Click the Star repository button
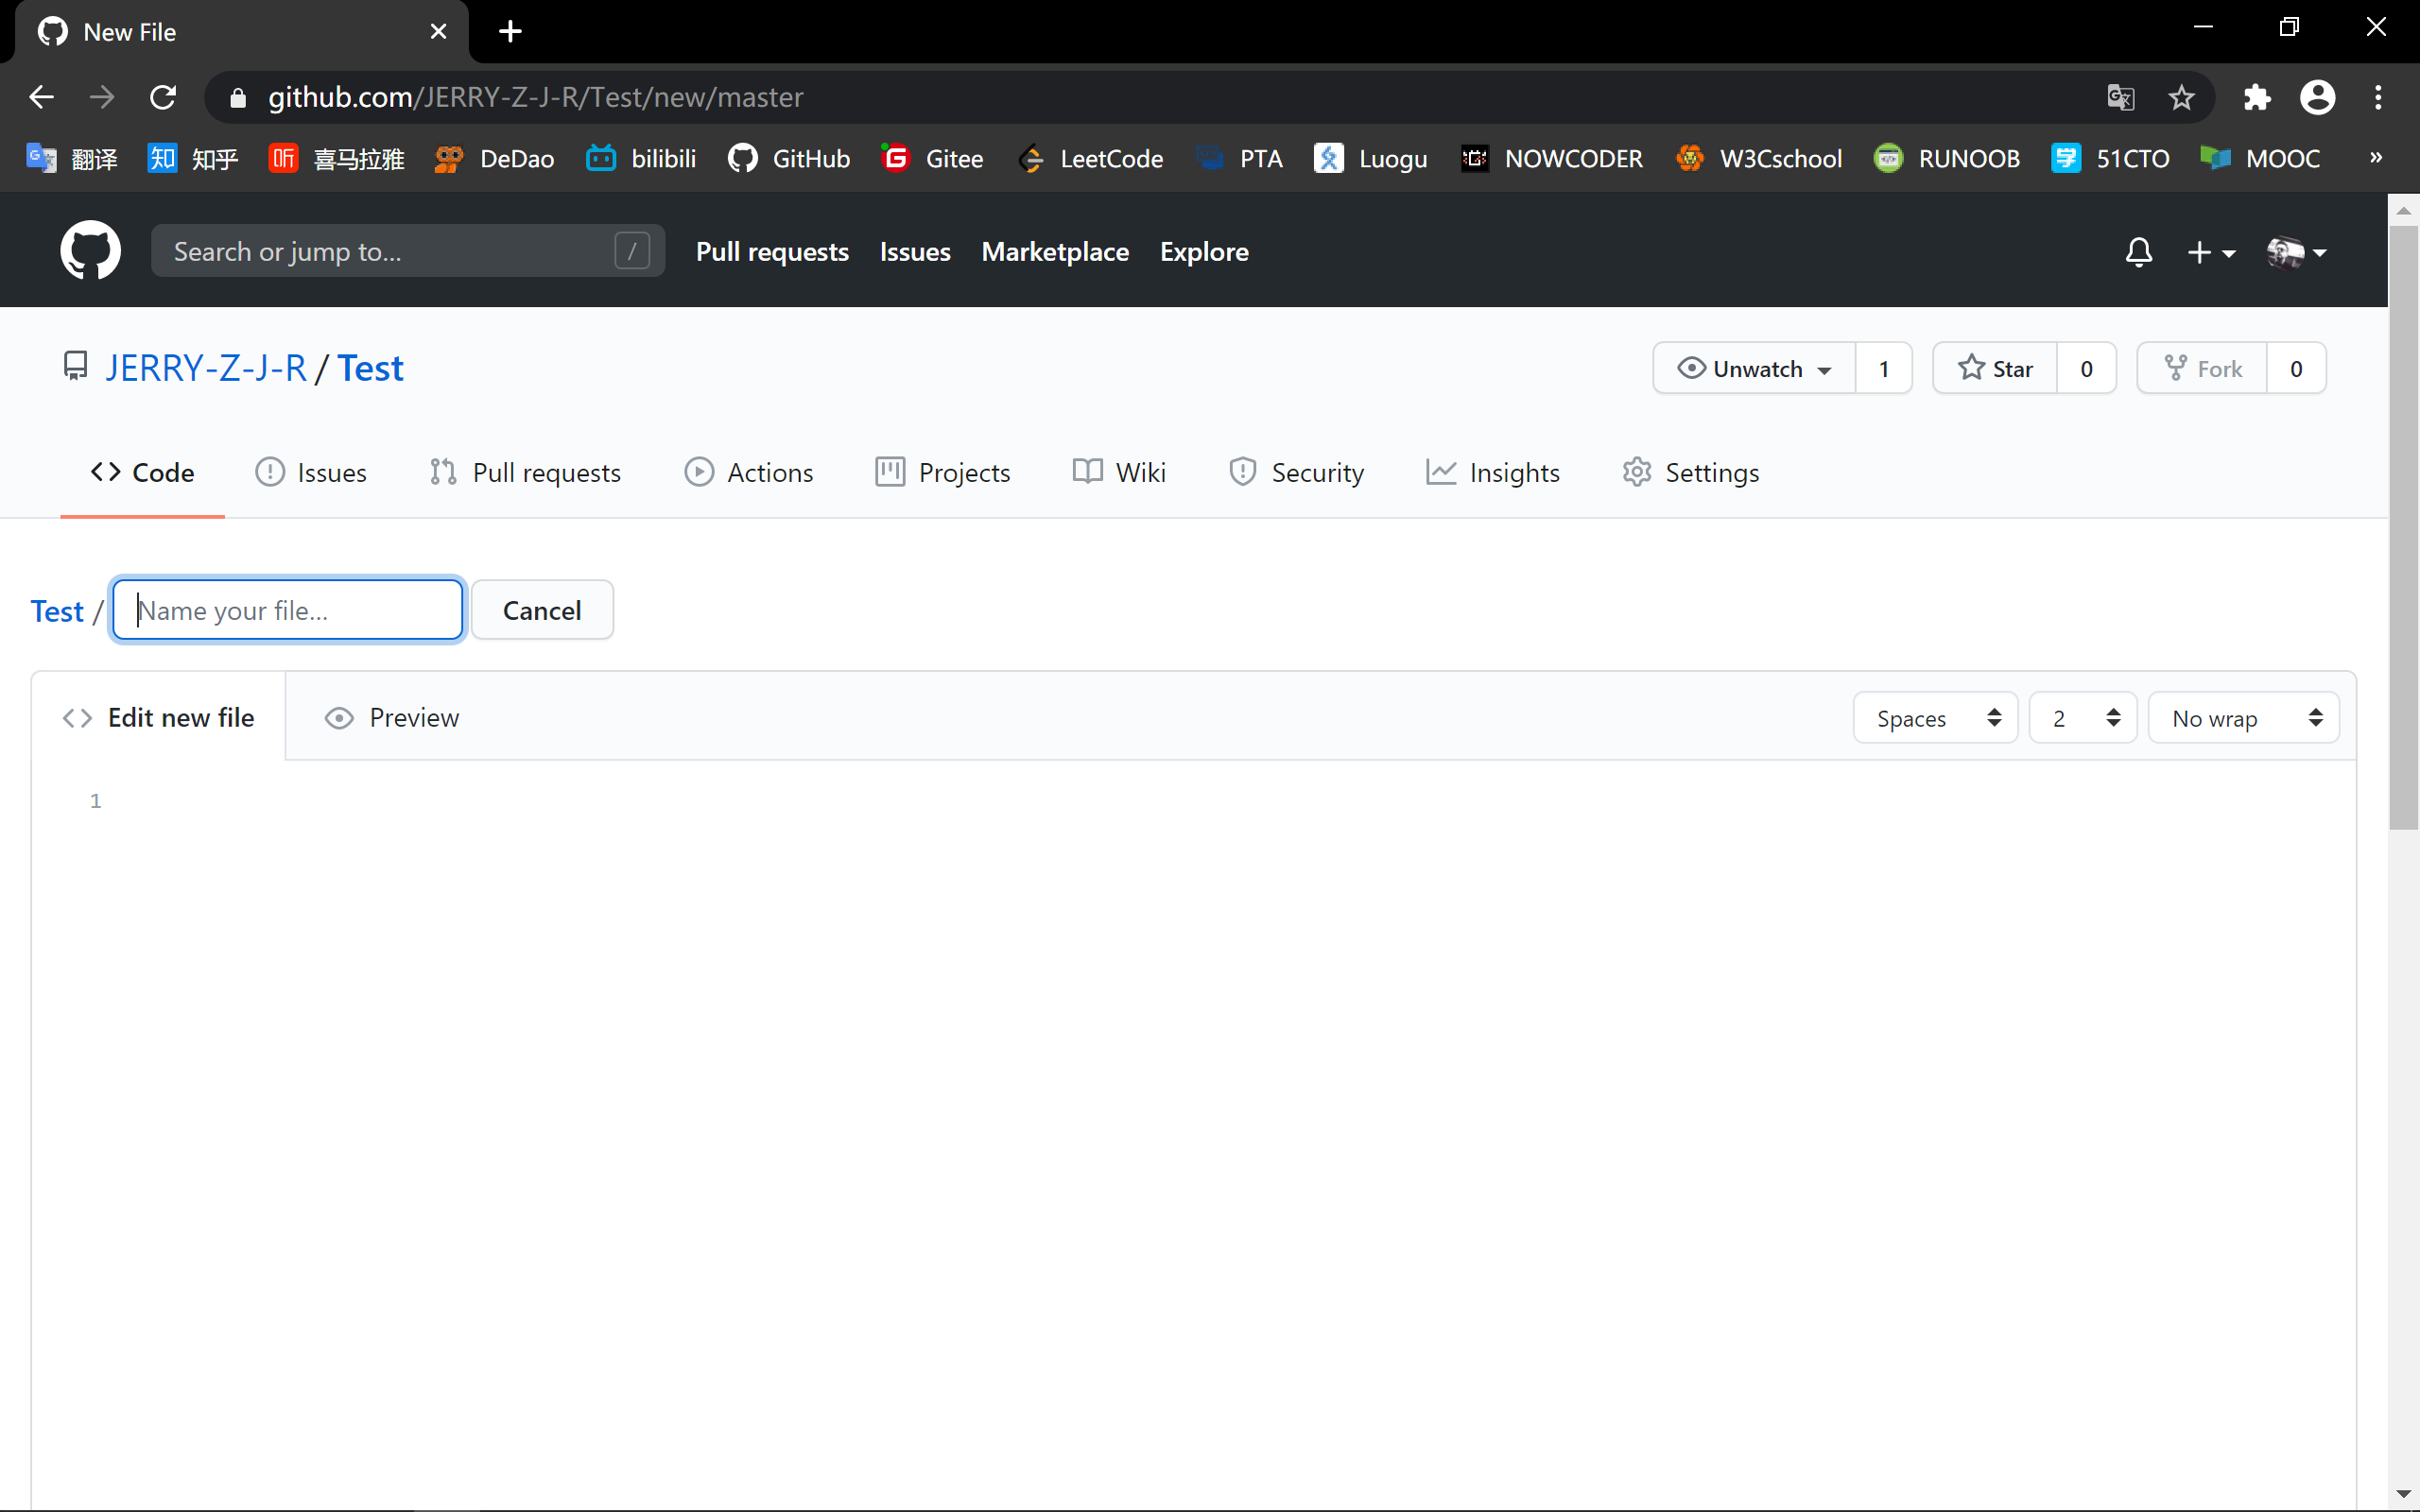The height and width of the screenshot is (1512, 2420). 1995,368
